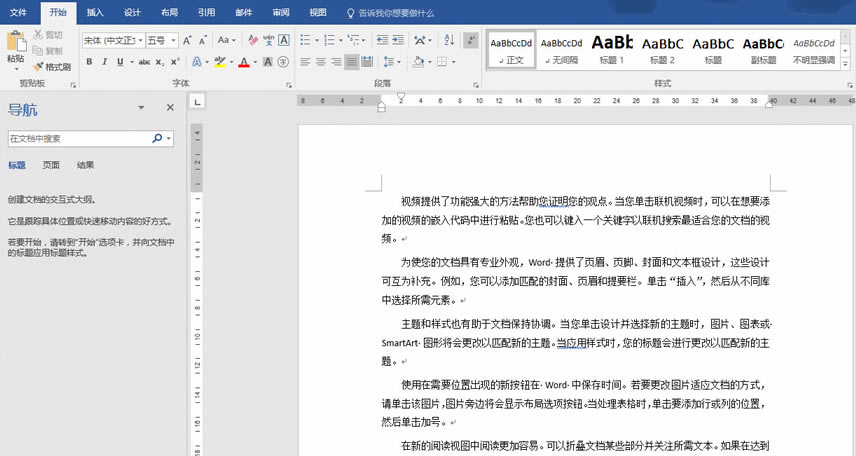Switch to the 设计 (Design) tab
The image size is (856, 456).
click(x=132, y=12)
